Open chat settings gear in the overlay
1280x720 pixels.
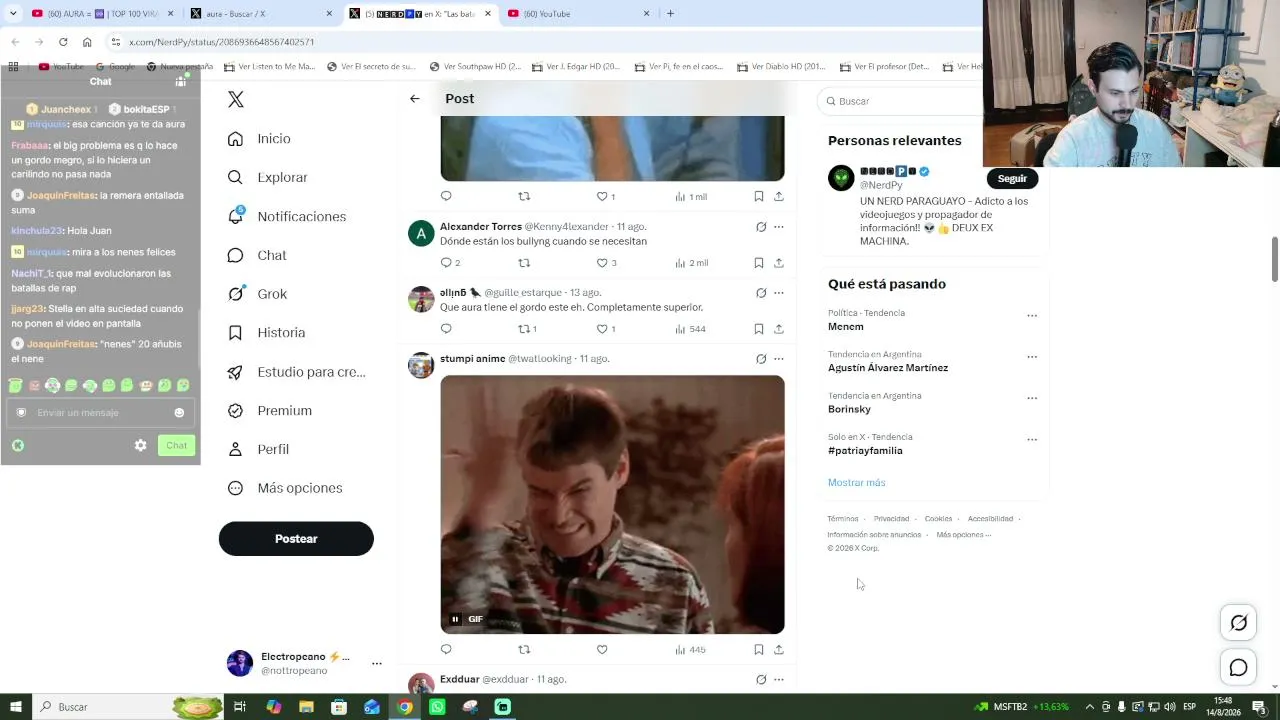(140, 446)
